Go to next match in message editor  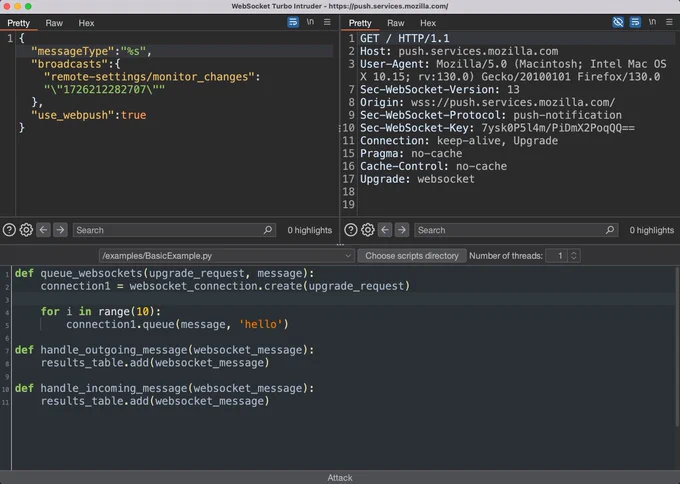coord(60,230)
